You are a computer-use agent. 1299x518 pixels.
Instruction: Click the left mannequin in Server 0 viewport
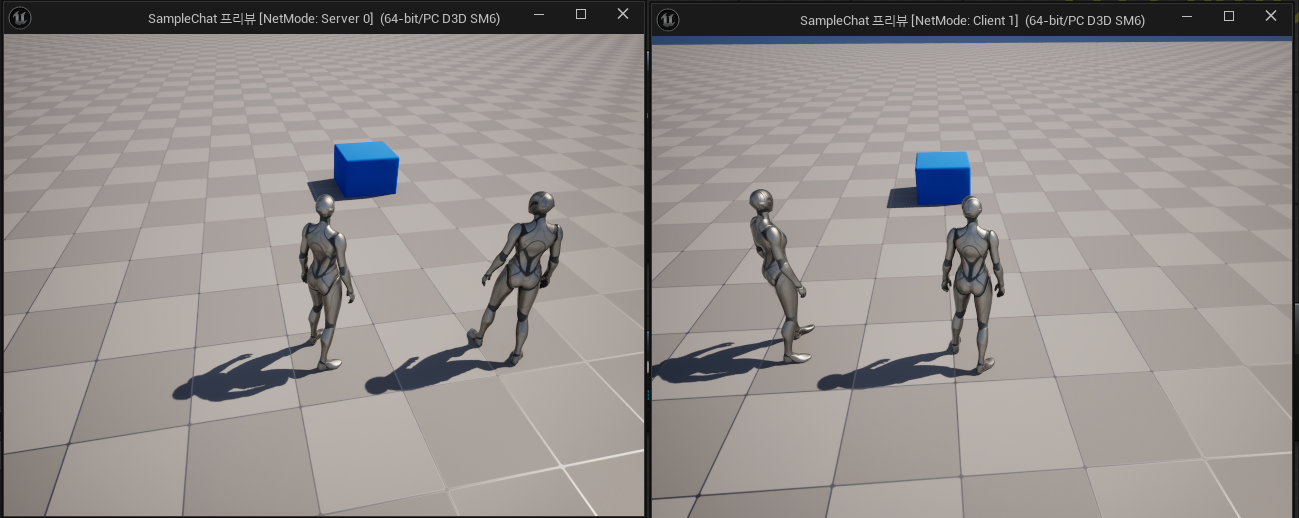[x=326, y=282]
